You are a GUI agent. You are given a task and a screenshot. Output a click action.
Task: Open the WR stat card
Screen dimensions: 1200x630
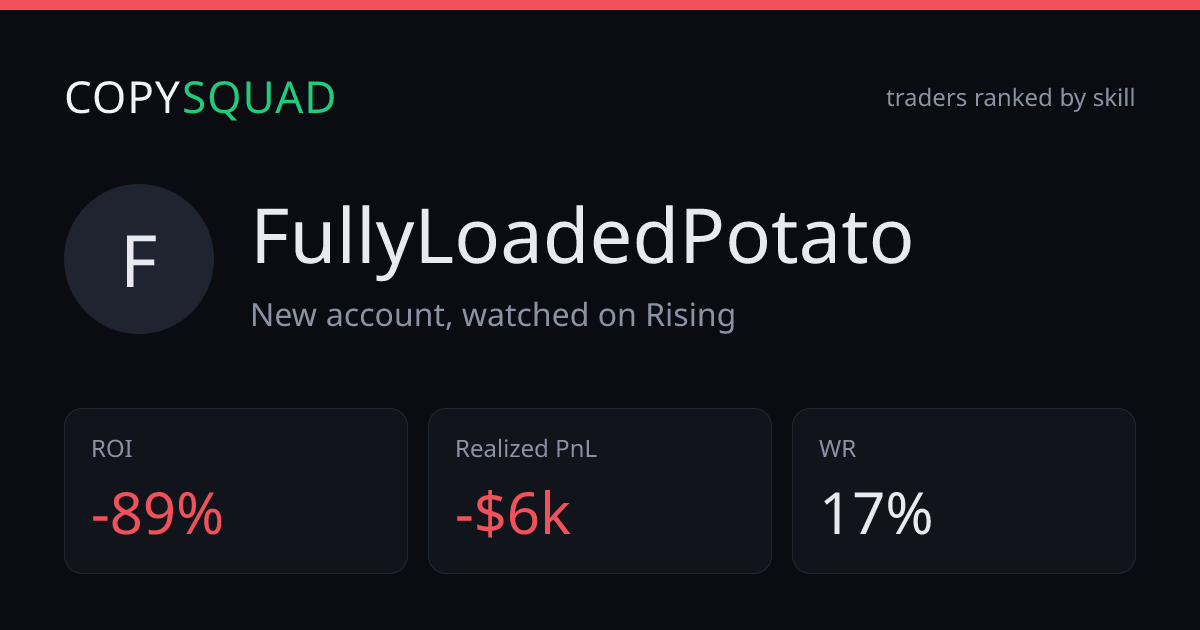click(x=964, y=491)
